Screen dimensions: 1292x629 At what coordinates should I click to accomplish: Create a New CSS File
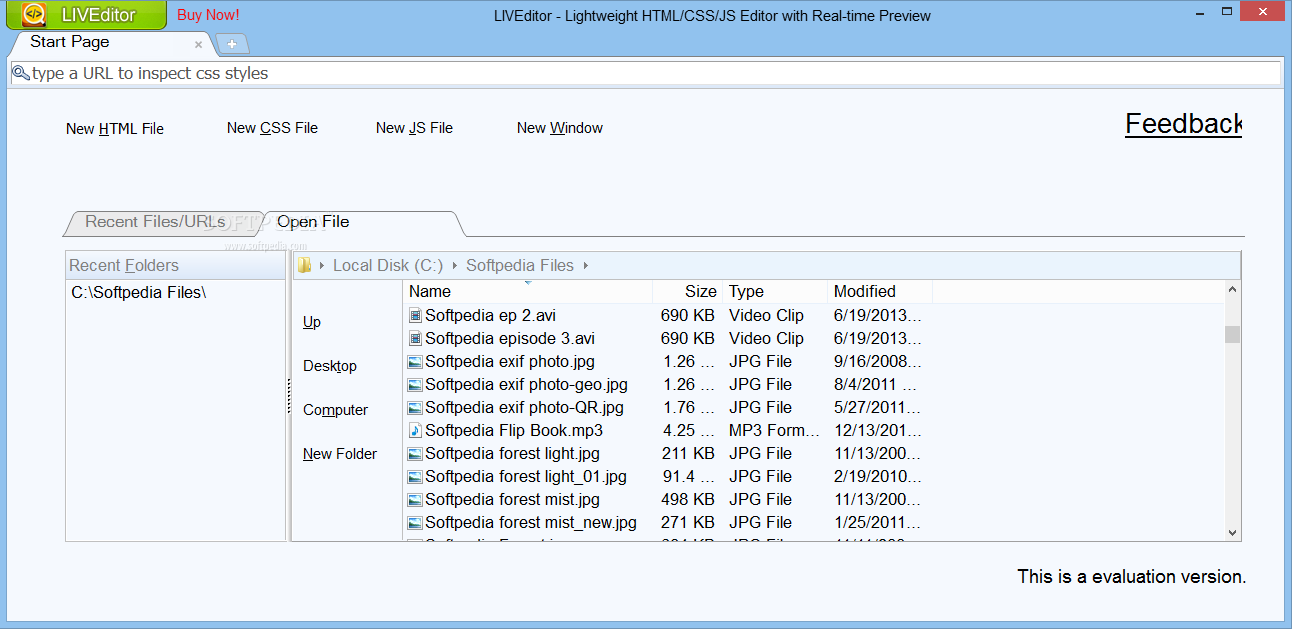[272, 128]
